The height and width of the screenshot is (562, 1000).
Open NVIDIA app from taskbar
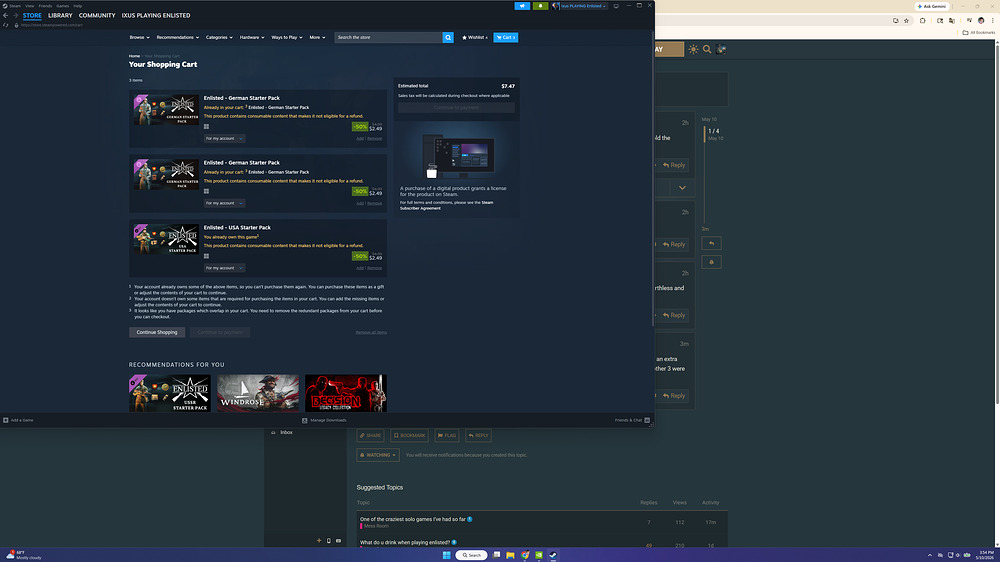click(539, 555)
